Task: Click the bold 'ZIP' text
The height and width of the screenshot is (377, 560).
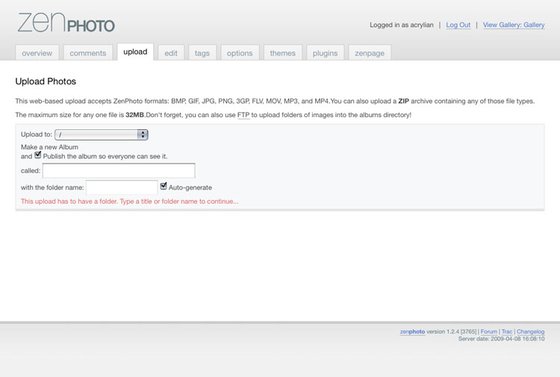Action: click(x=404, y=101)
